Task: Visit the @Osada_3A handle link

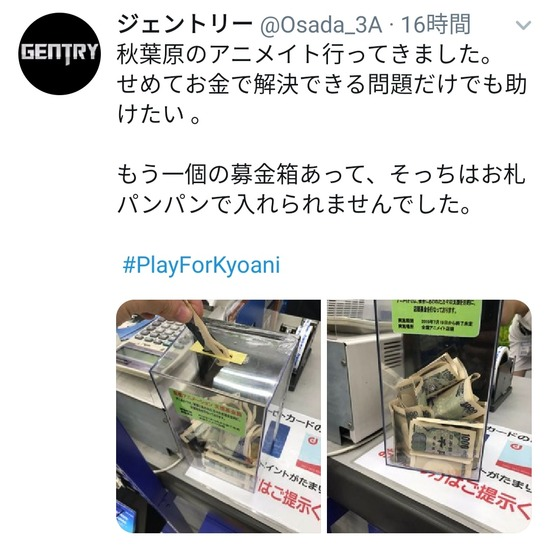Action: [321, 25]
